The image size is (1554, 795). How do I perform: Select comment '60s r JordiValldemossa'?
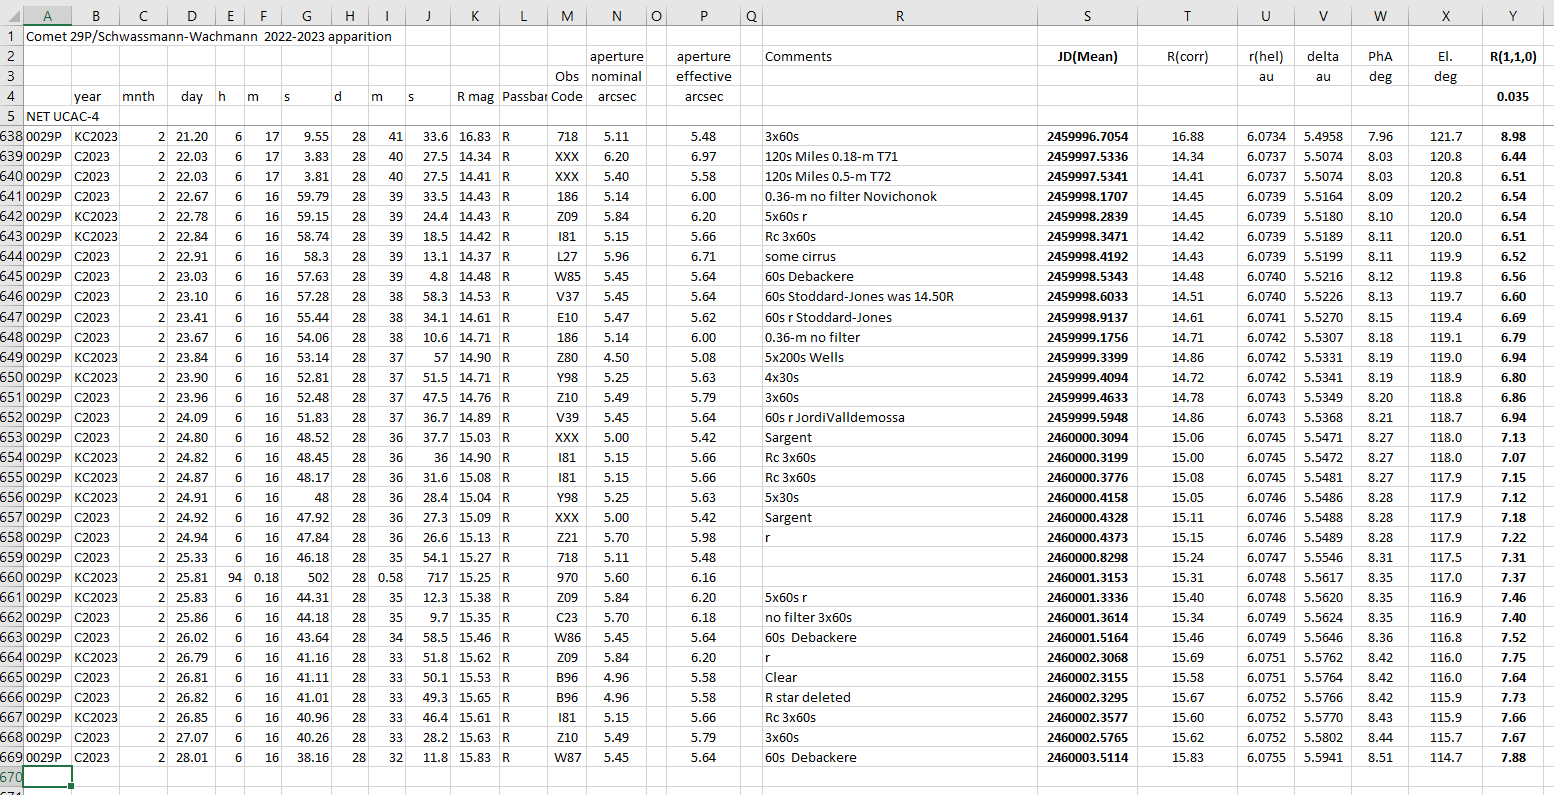[x=899, y=417]
